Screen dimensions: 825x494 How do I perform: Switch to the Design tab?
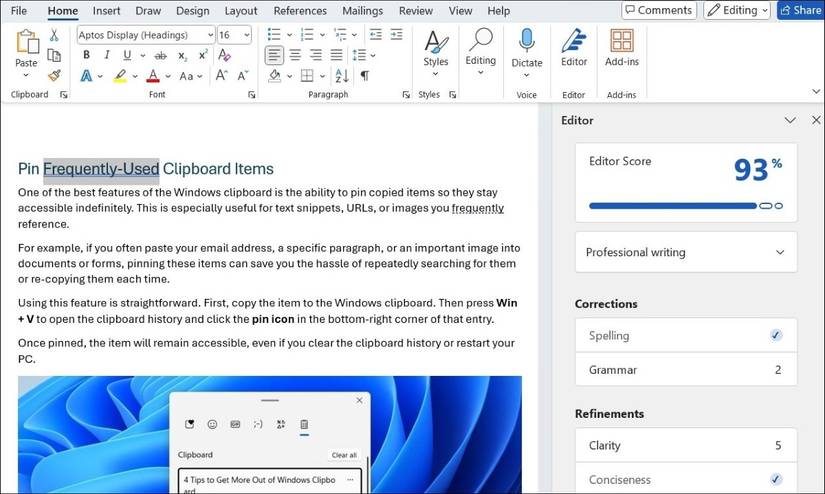click(x=193, y=11)
